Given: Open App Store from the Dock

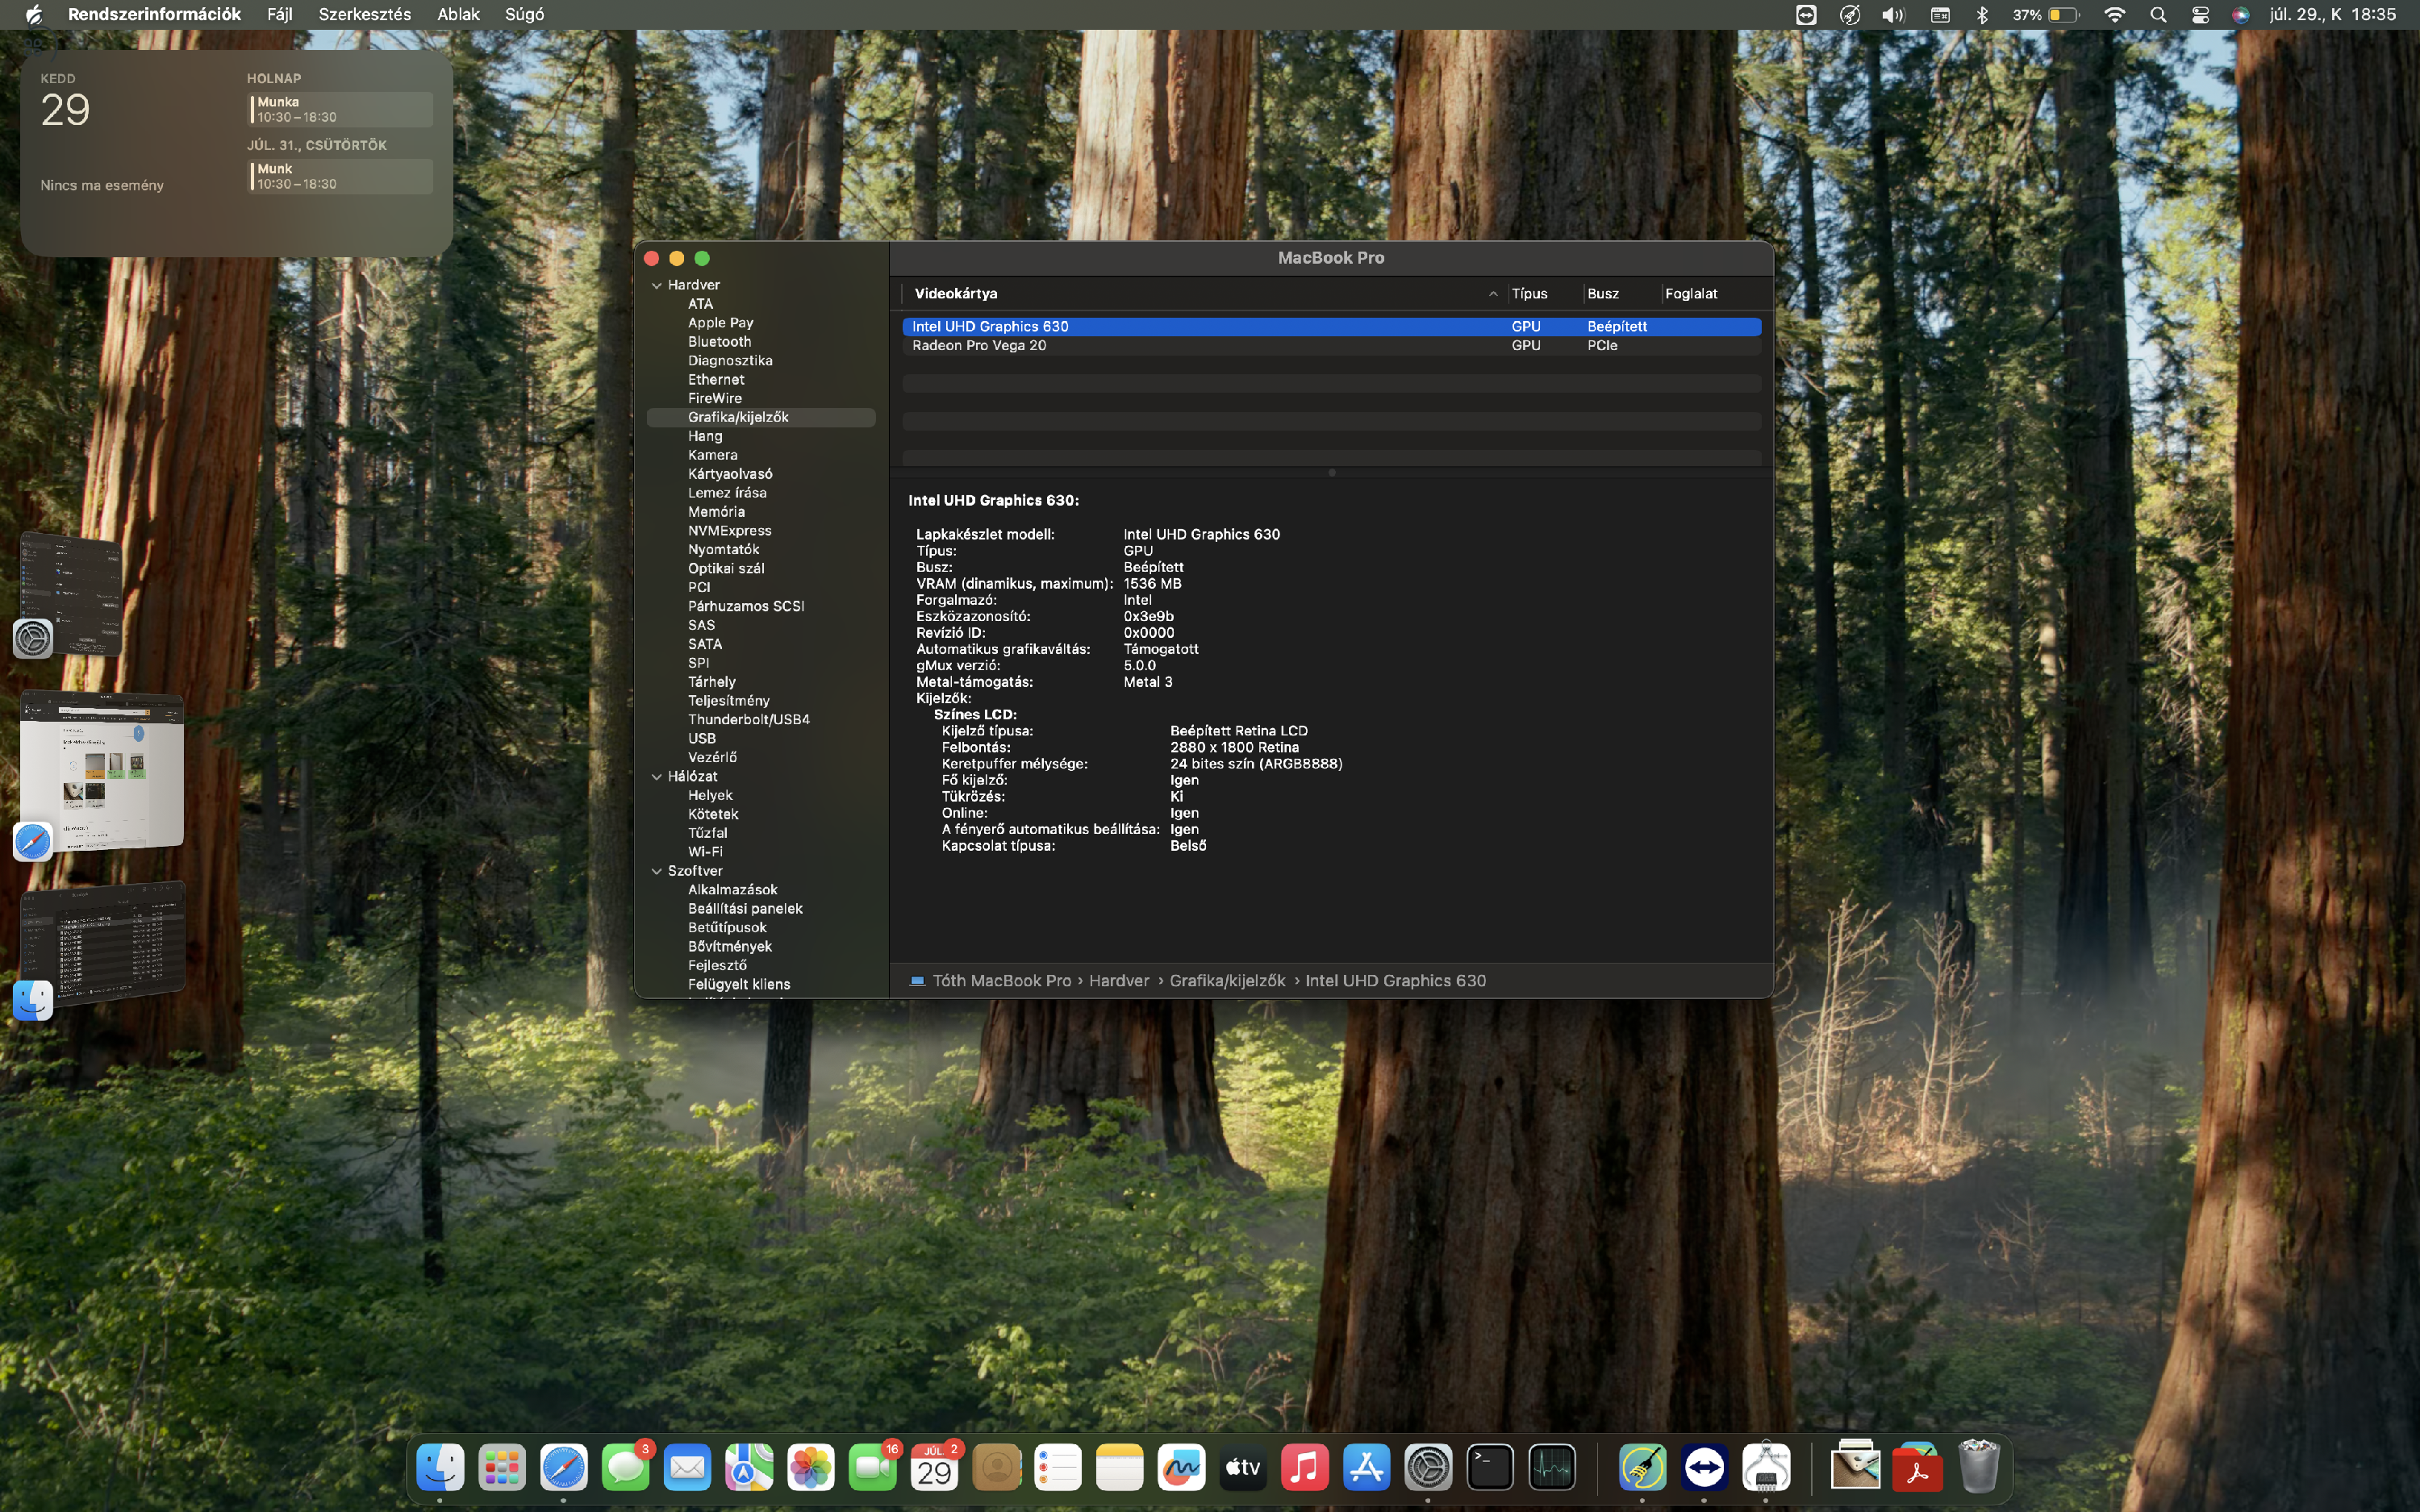Looking at the screenshot, I should point(1367,1467).
